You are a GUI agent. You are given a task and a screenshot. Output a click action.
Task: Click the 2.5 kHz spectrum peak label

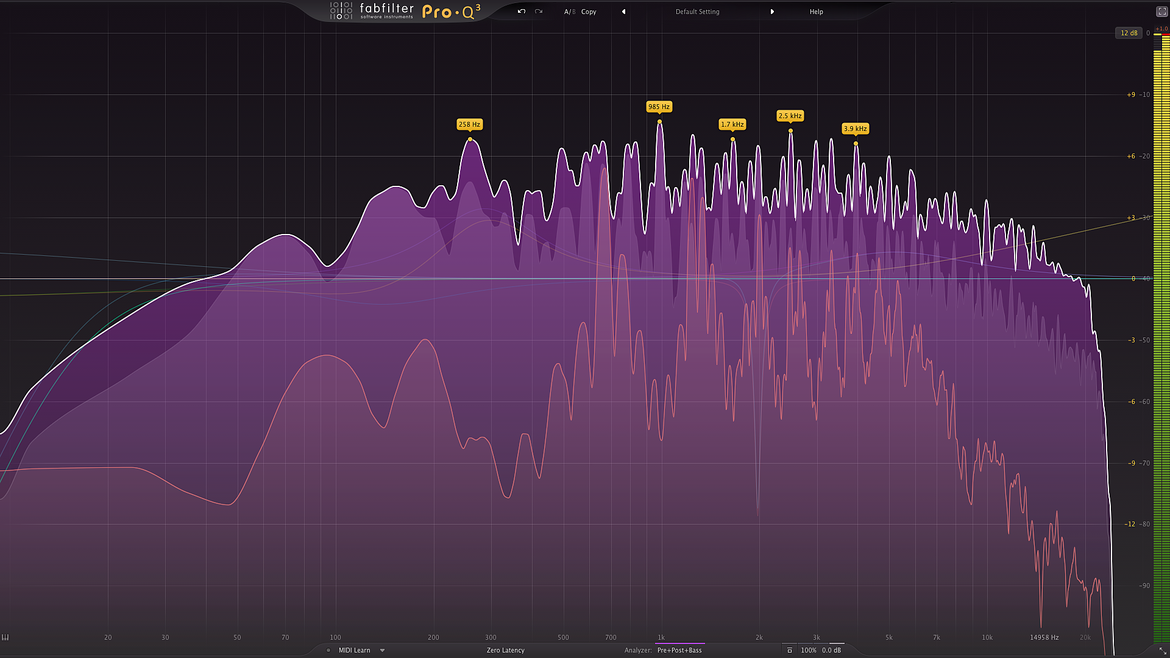point(789,116)
